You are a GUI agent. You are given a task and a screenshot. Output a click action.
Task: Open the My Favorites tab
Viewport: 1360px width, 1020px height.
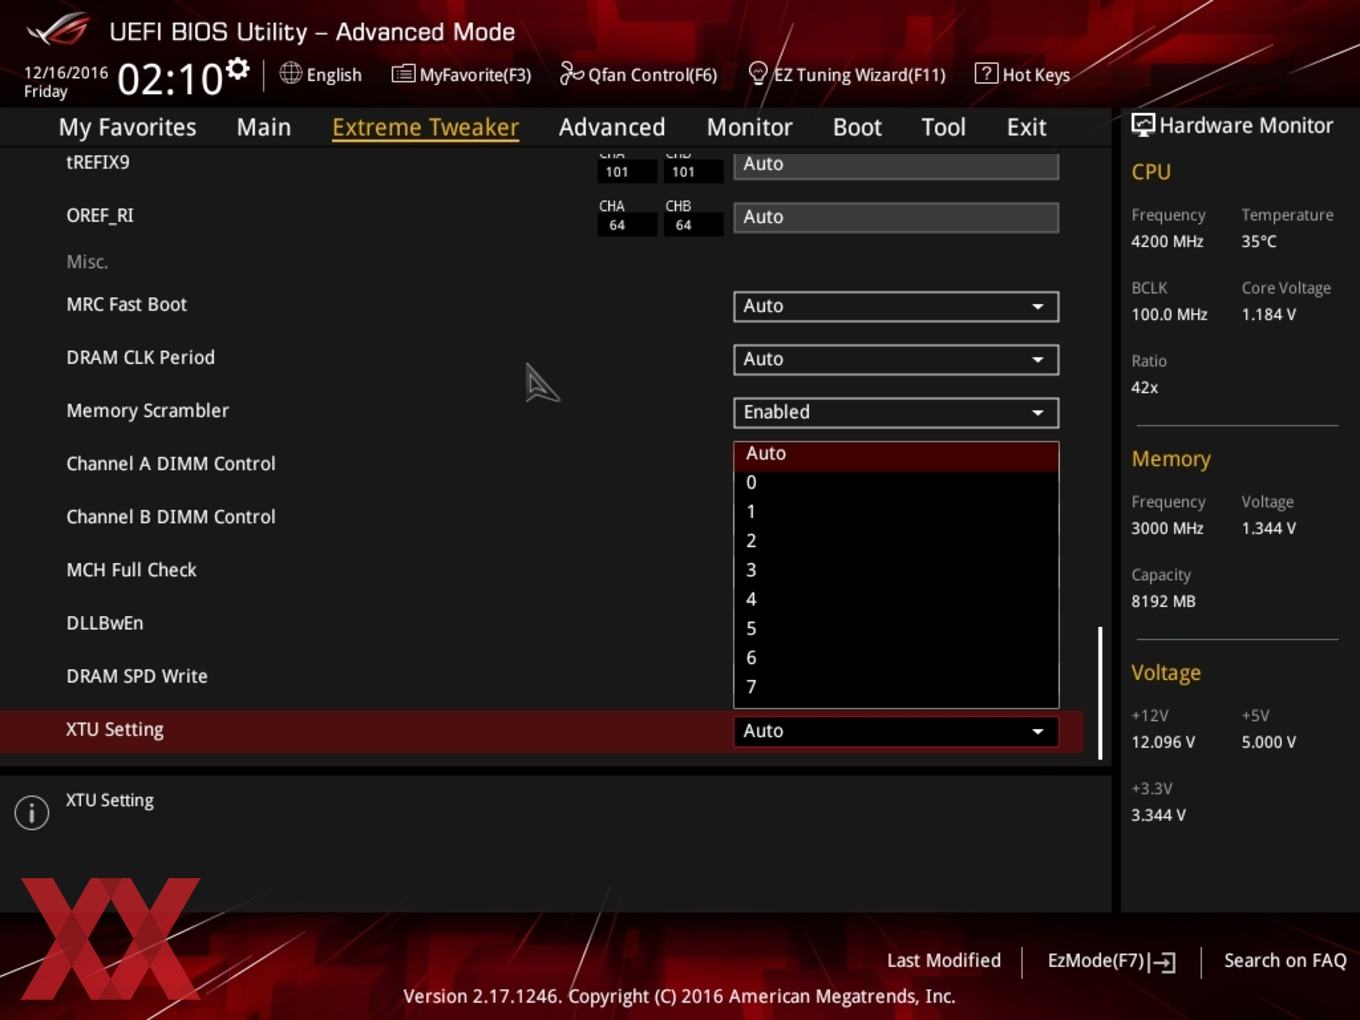click(127, 127)
